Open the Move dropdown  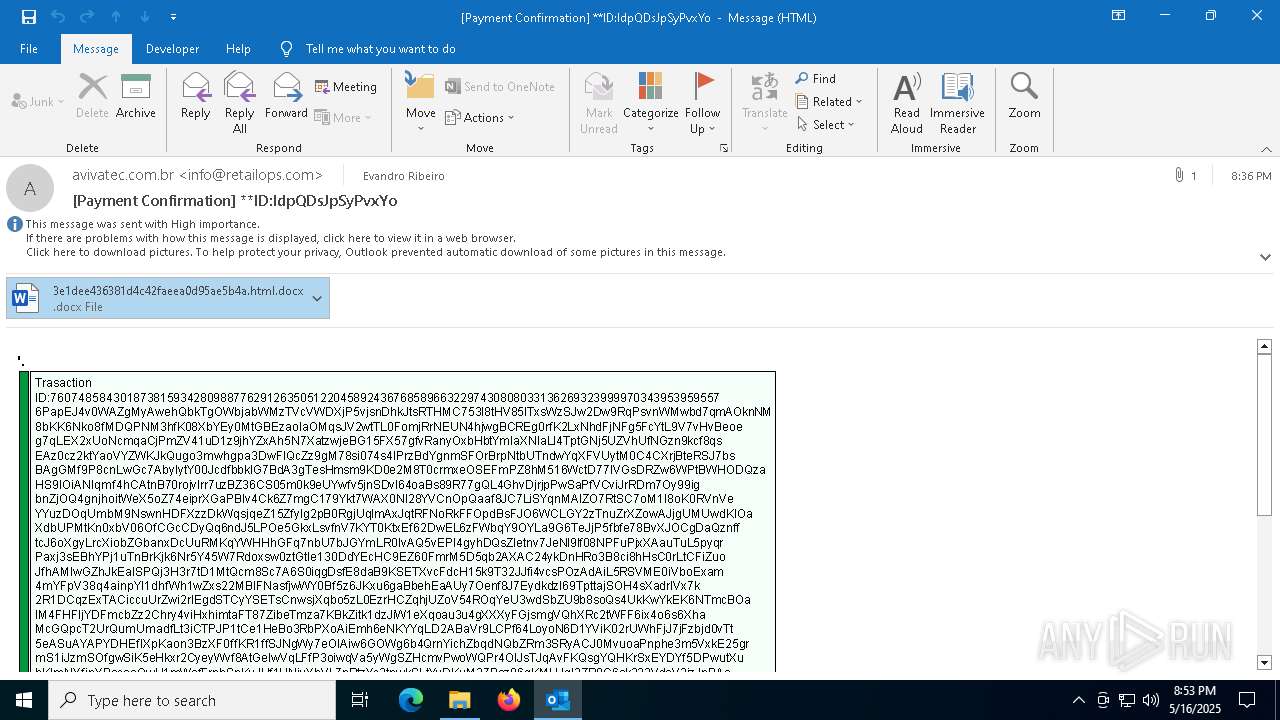420,103
